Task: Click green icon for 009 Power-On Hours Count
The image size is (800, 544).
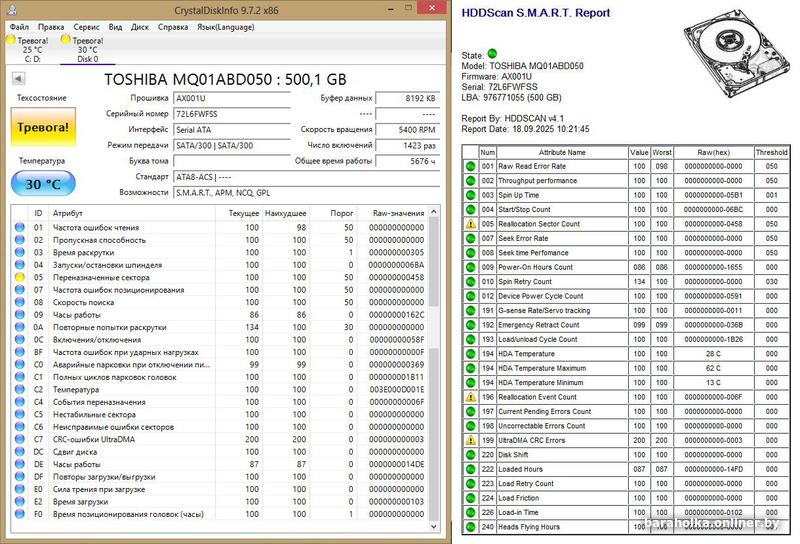Action: point(470,267)
